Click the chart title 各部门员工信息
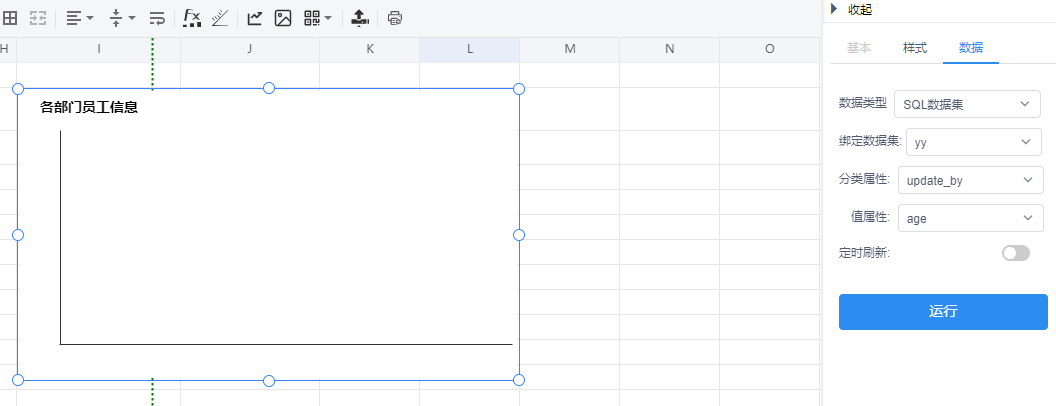Image resolution: width=1056 pixels, height=406 pixels. (89, 107)
